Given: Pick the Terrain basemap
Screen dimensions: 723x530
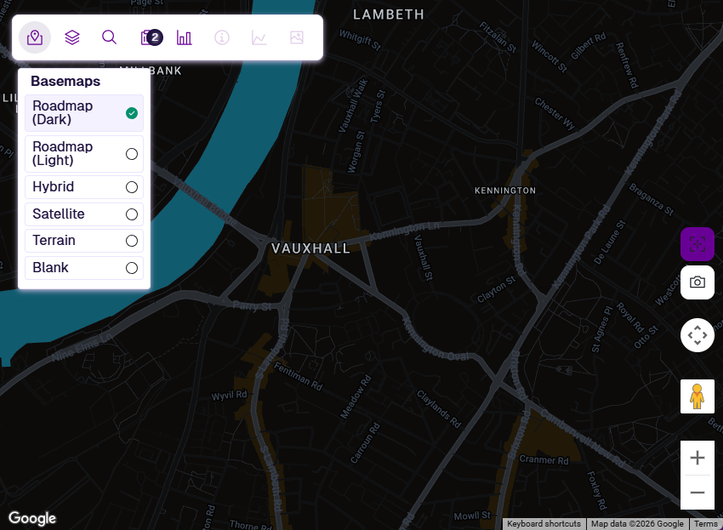Looking at the screenshot, I should click(x=84, y=240).
